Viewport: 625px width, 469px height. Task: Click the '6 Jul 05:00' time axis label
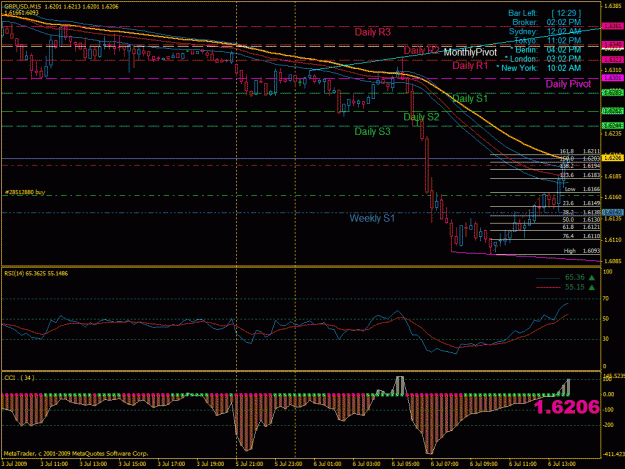pos(406,464)
